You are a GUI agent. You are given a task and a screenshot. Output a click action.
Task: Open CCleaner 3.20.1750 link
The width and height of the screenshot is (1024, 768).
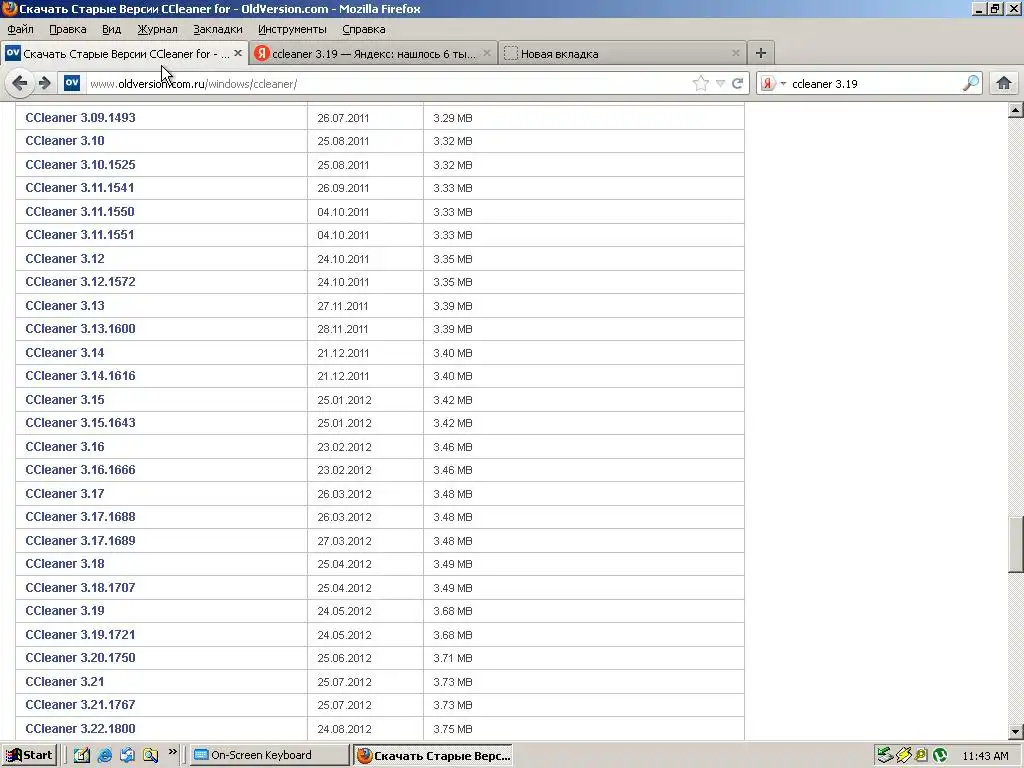(80, 658)
